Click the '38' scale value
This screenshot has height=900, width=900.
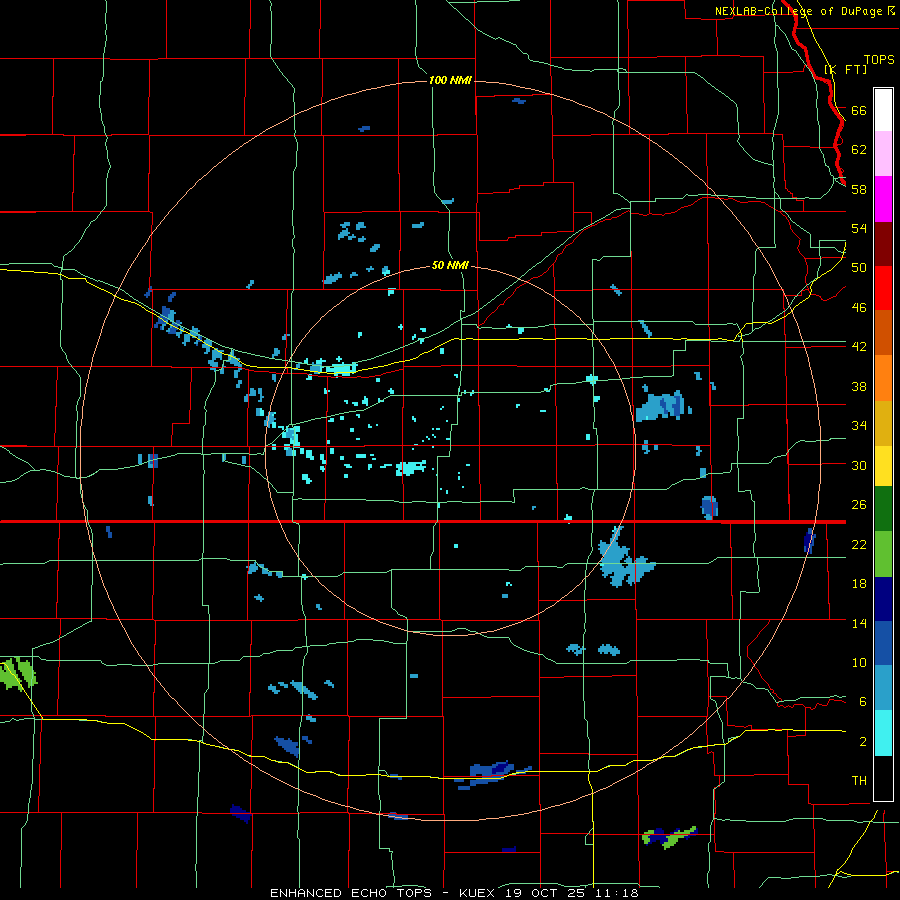pyautogui.click(x=859, y=386)
